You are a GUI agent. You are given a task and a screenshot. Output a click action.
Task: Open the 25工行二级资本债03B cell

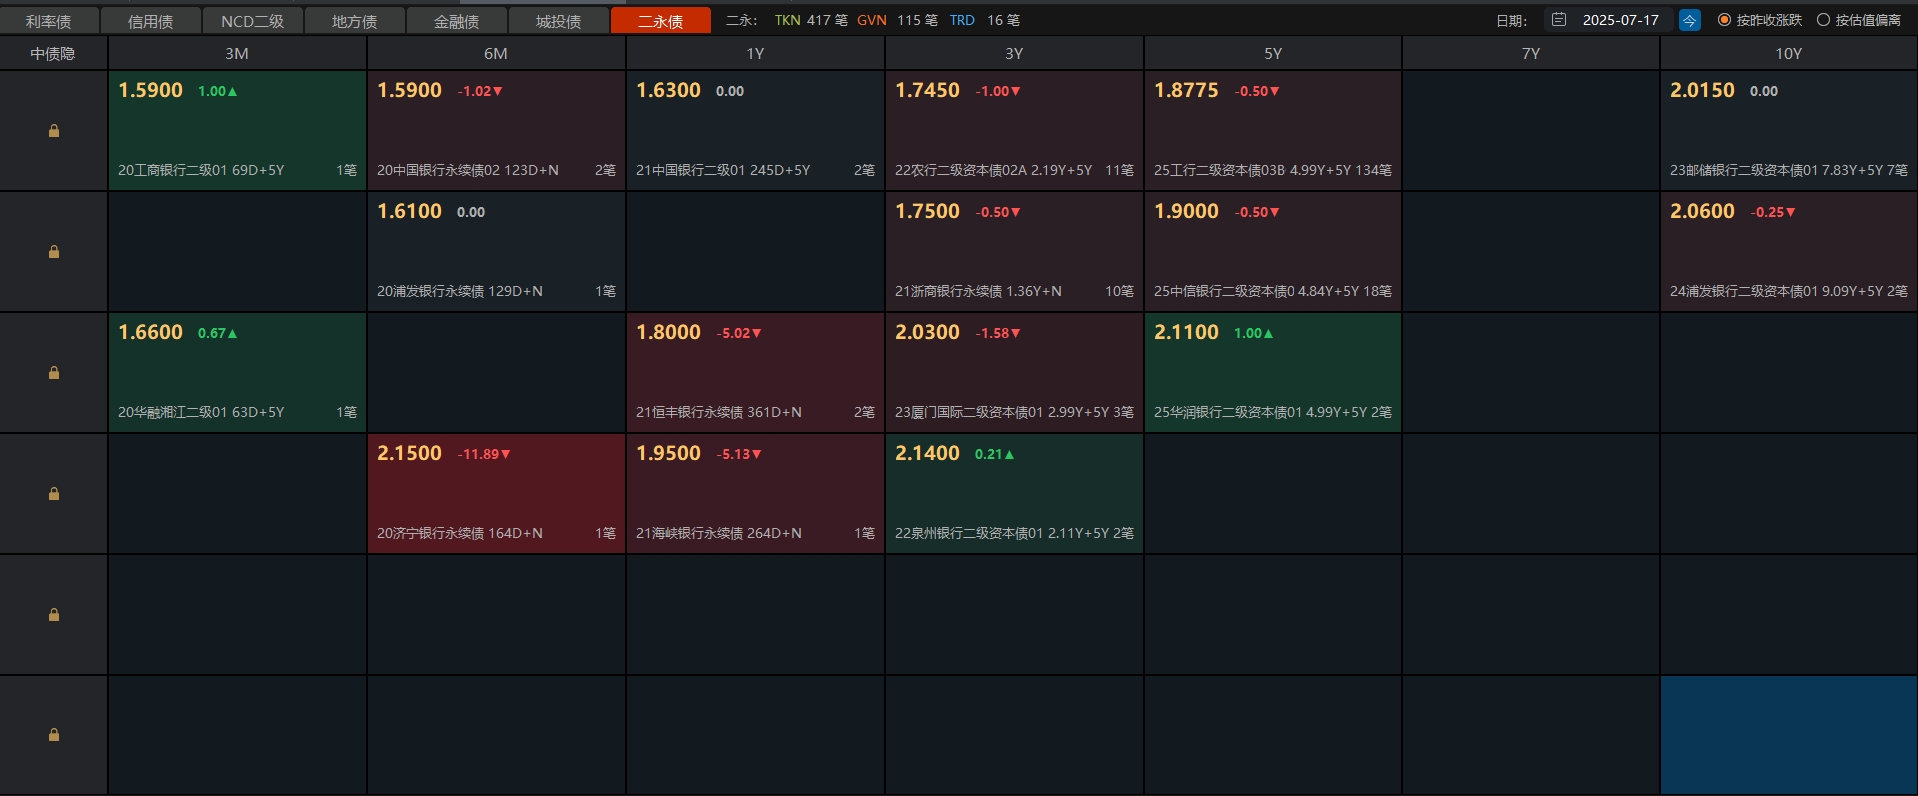pos(1273,131)
